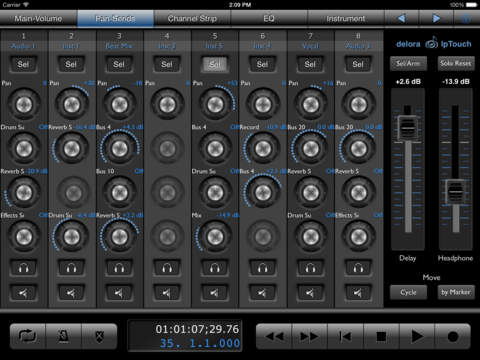Viewport: 480px width, 360px height.
Task: Open the EQ tab
Action: tap(269, 18)
